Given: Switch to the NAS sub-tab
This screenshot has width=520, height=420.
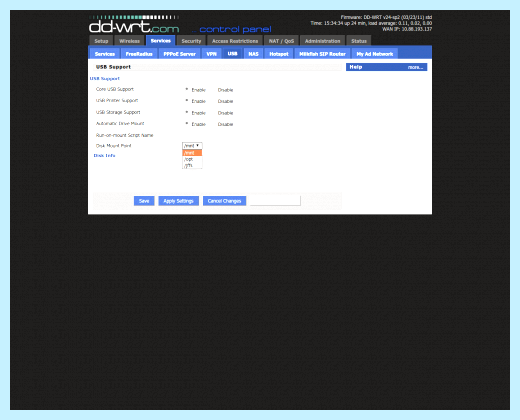Looking at the screenshot, I should tap(253, 54).
